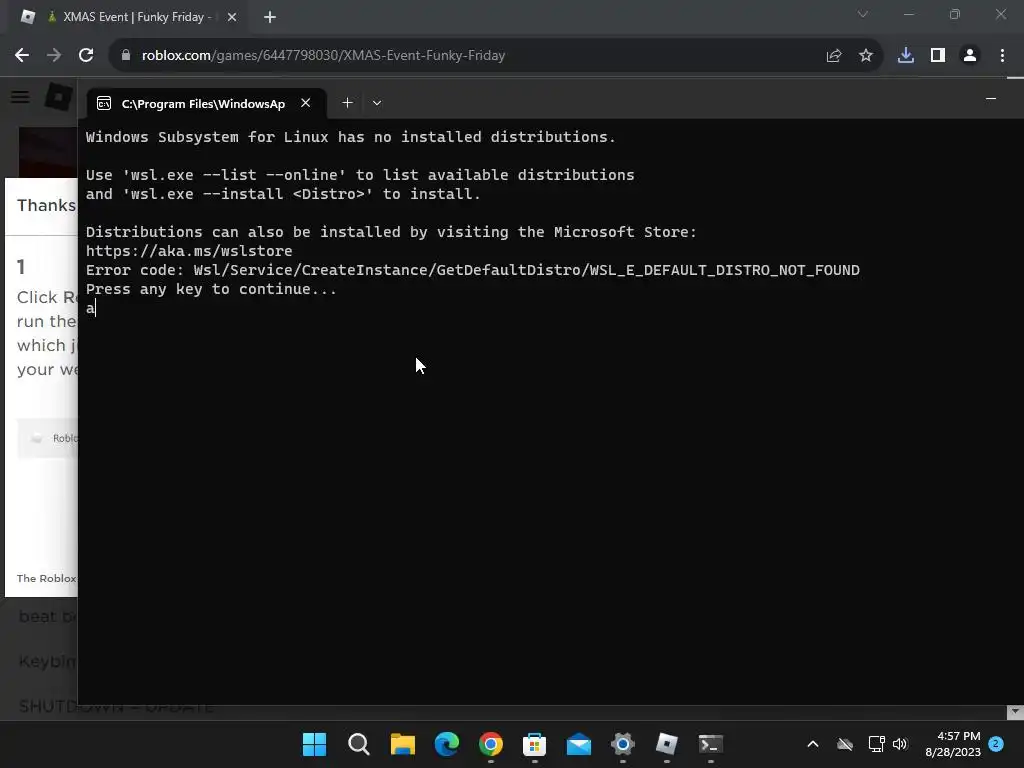
Task: Open Chrome tab search chevron
Action: pos(863,14)
